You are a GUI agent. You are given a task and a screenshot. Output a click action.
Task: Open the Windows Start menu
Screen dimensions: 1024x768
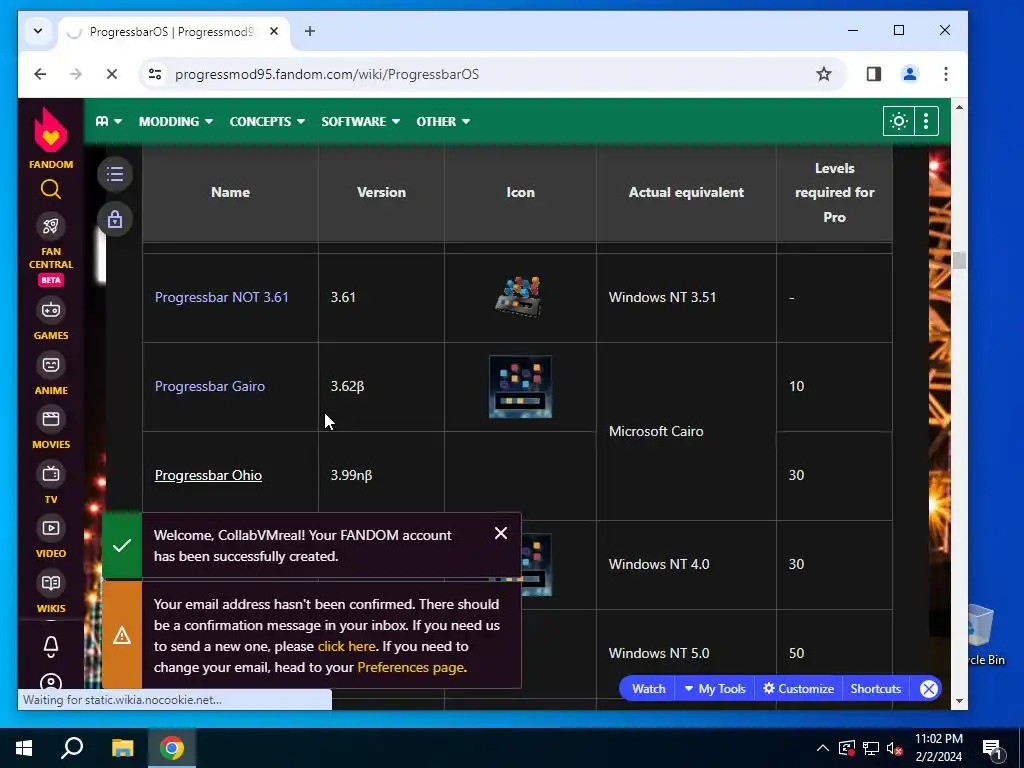point(24,748)
